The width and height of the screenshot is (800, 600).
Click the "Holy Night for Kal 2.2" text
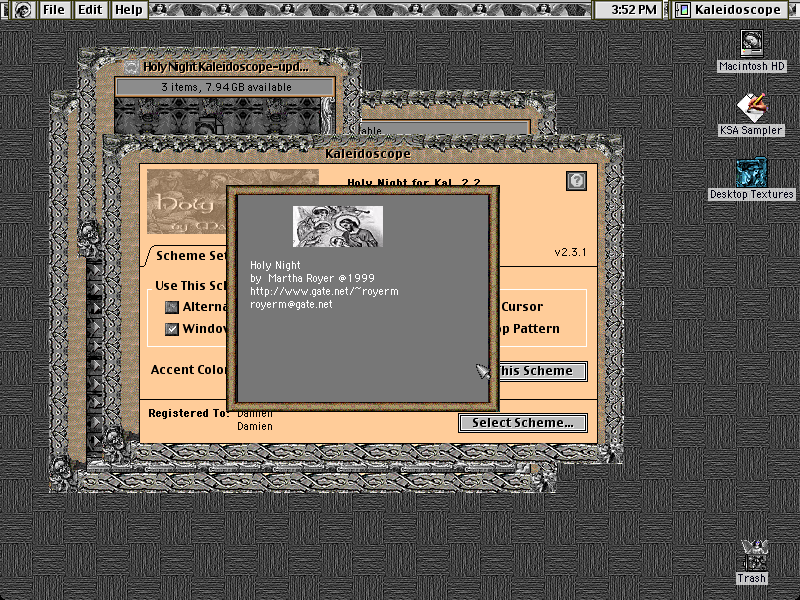(x=414, y=182)
